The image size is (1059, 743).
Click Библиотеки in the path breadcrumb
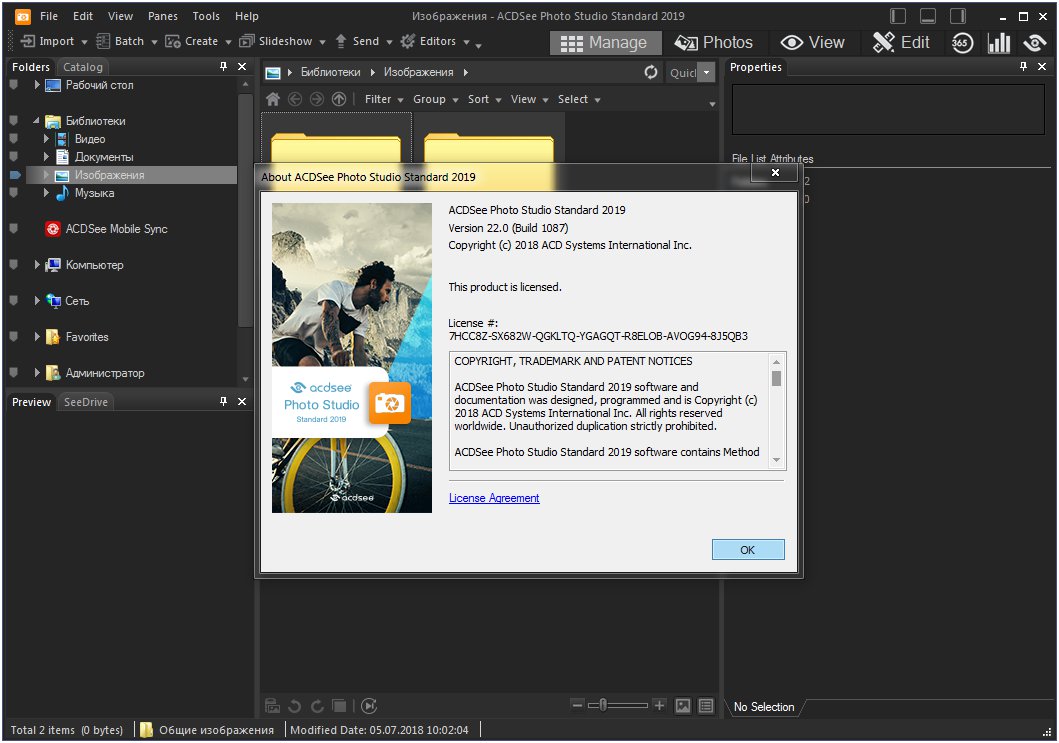click(330, 72)
